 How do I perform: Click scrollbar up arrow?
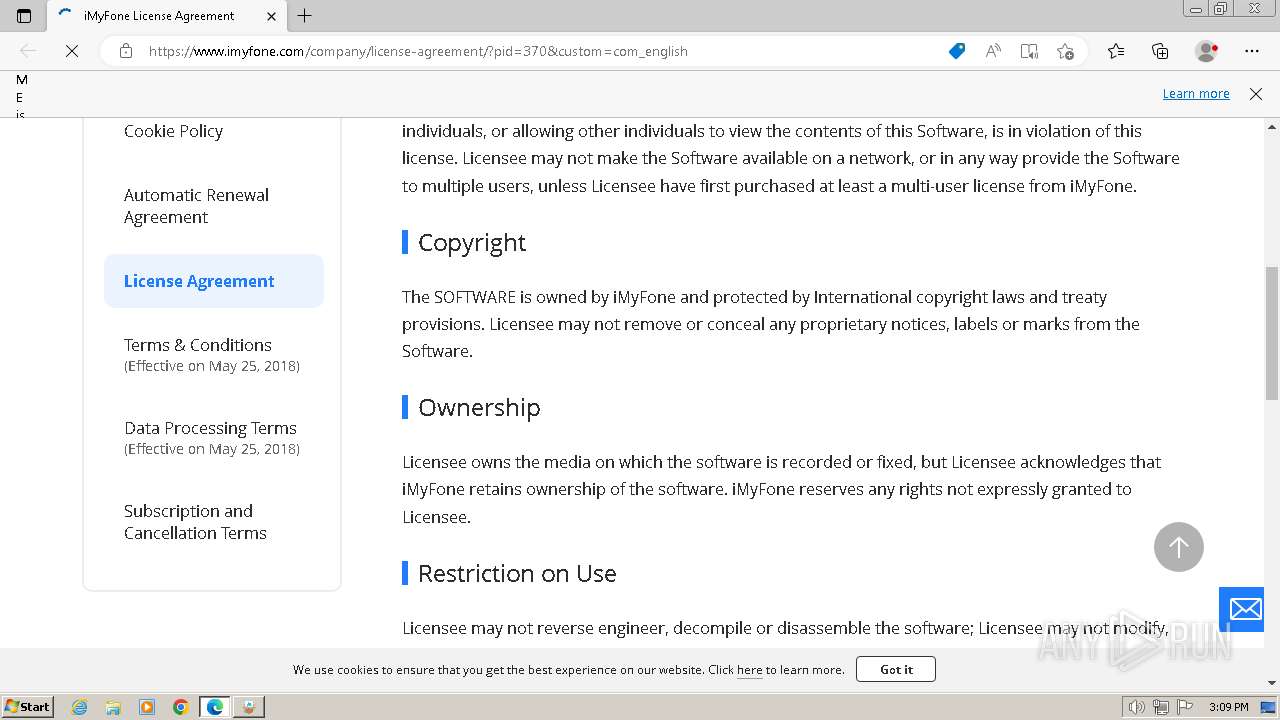[1272, 127]
